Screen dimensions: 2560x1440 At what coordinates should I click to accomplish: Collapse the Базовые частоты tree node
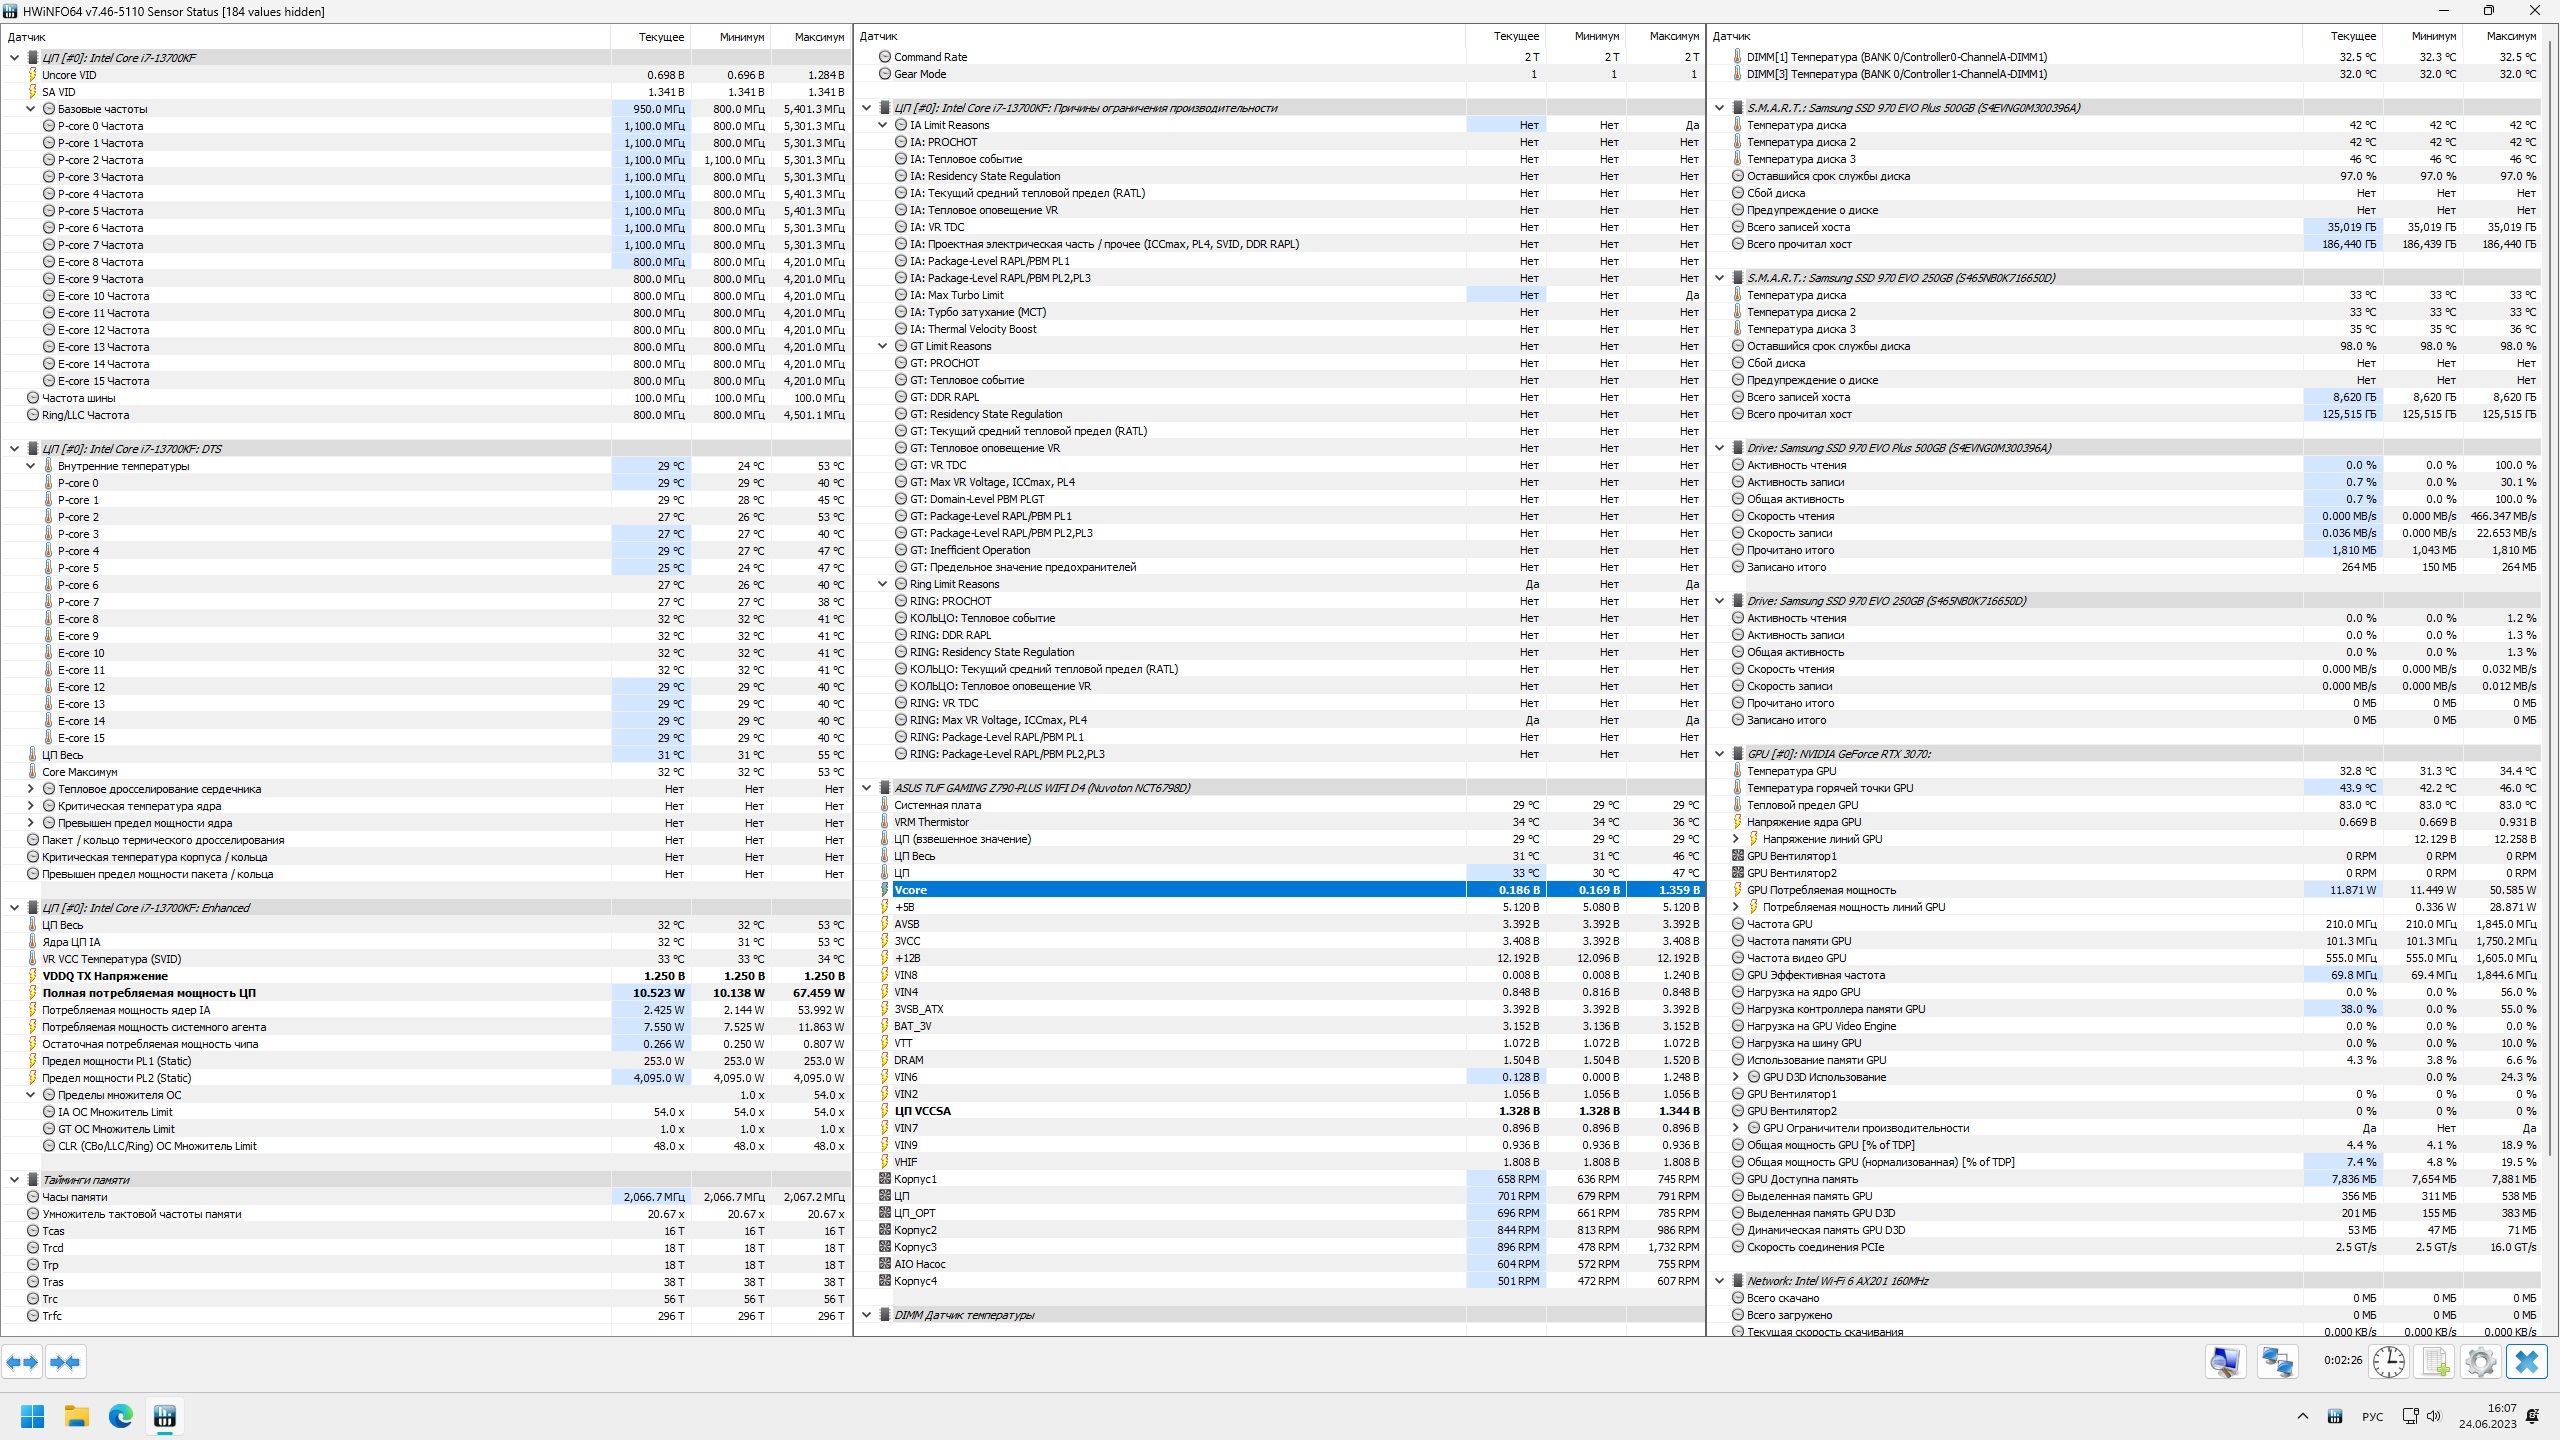30,109
